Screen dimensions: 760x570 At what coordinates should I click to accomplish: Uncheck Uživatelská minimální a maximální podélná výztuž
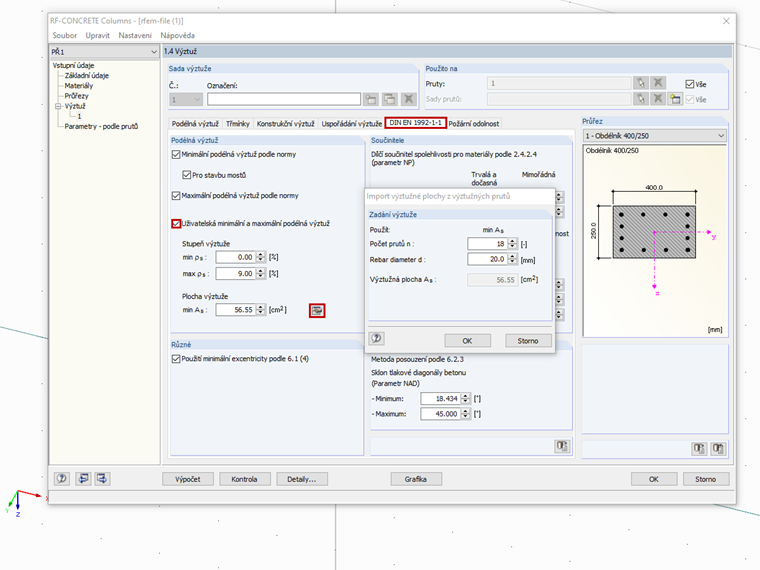click(x=176, y=223)
